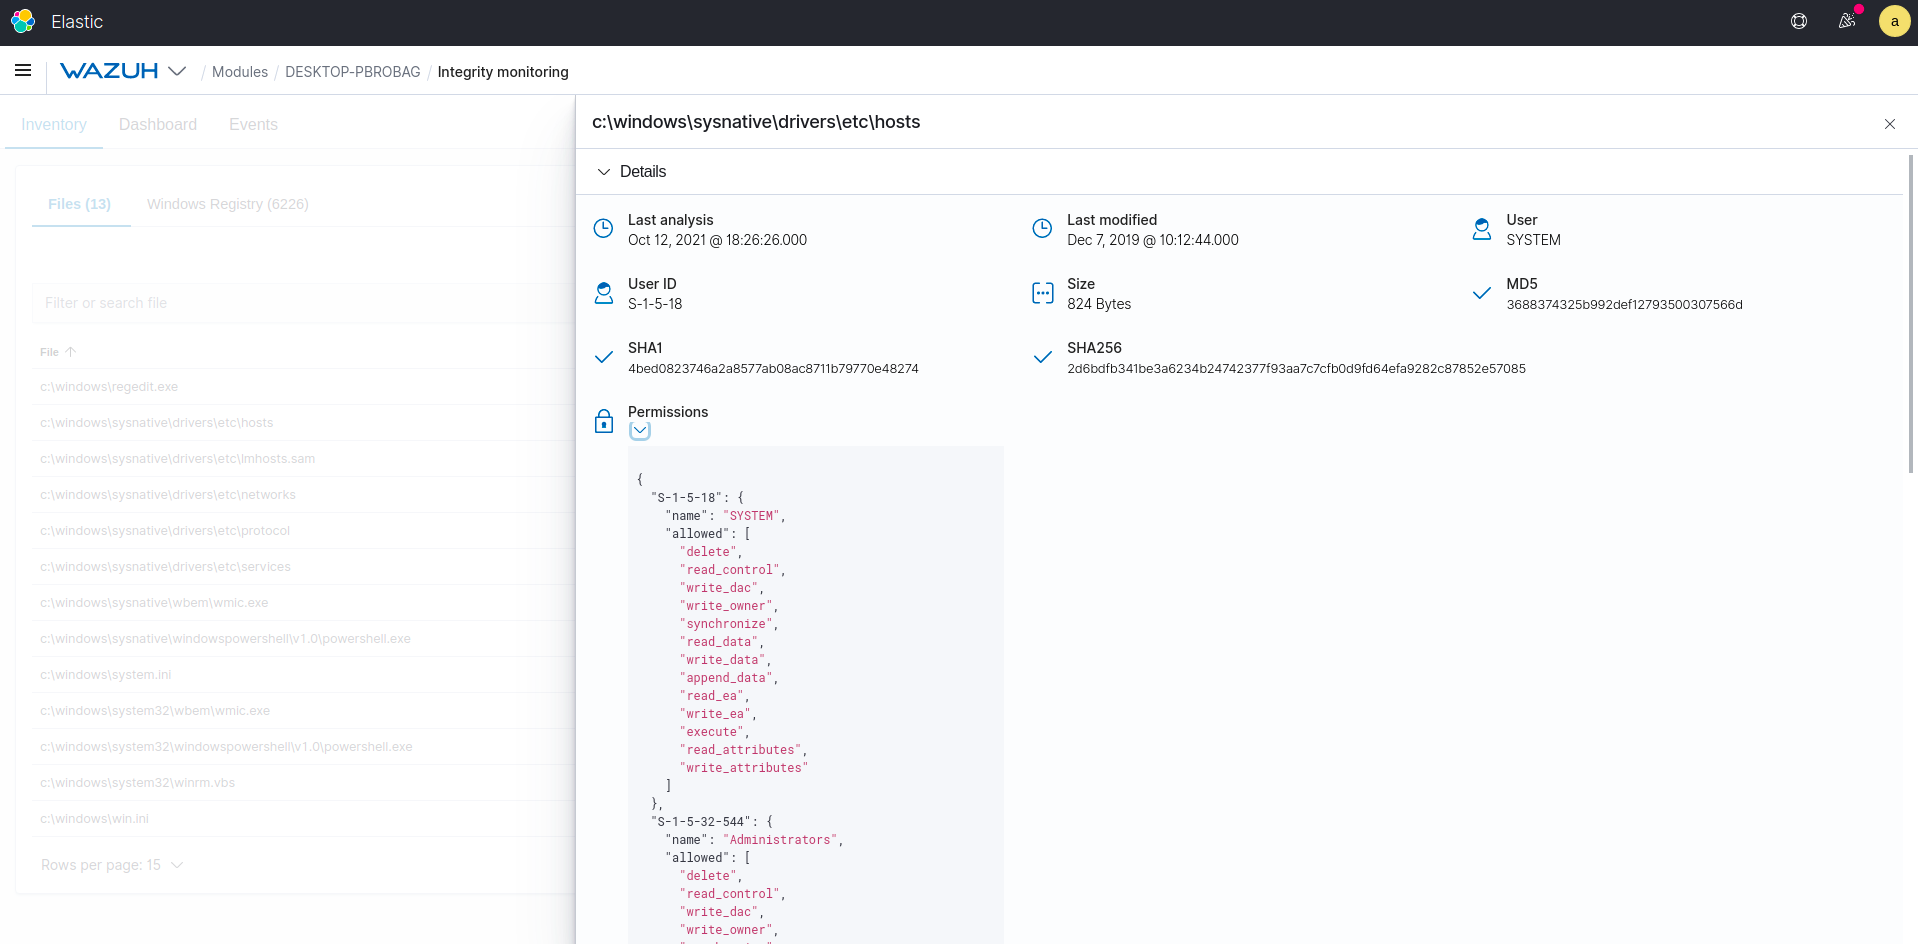
Task: Open the WAZUH app dropdown
Action: pyautogui.click(x=177, y=71)
